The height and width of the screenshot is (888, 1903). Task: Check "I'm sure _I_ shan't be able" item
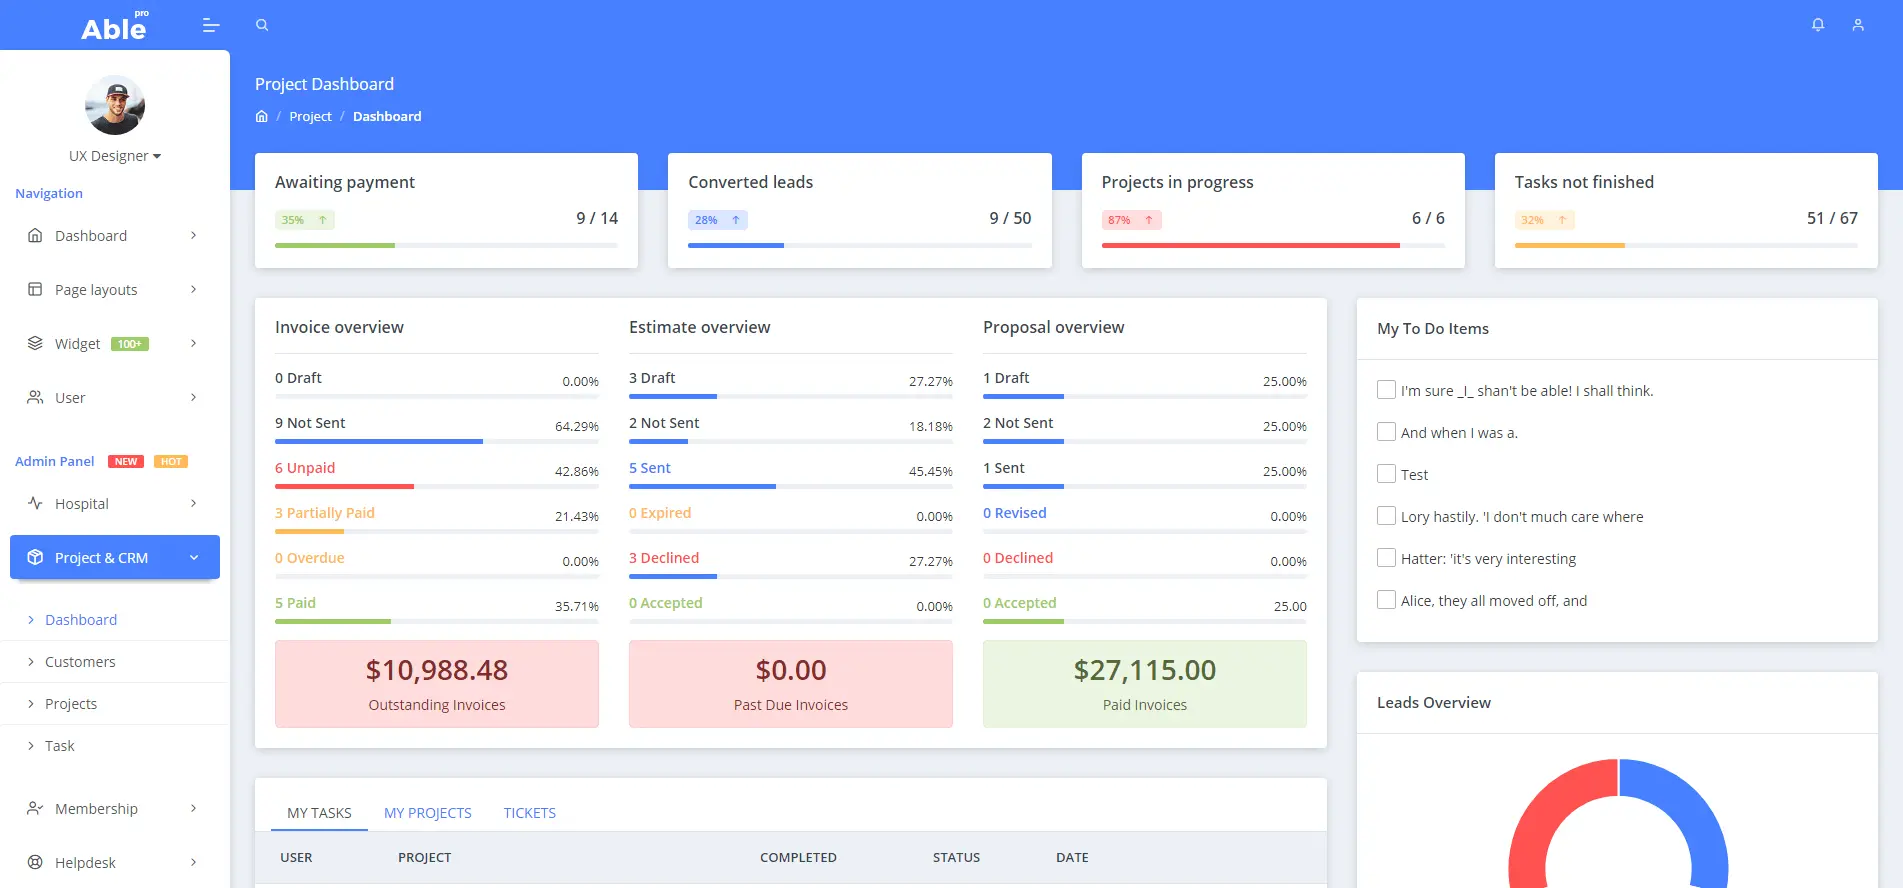[1386, 390]
